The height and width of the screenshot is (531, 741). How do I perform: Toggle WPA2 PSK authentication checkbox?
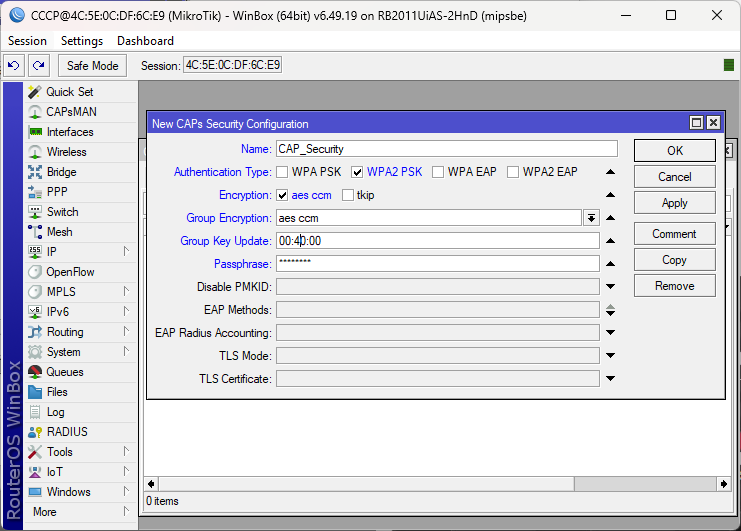click(357, 172)
